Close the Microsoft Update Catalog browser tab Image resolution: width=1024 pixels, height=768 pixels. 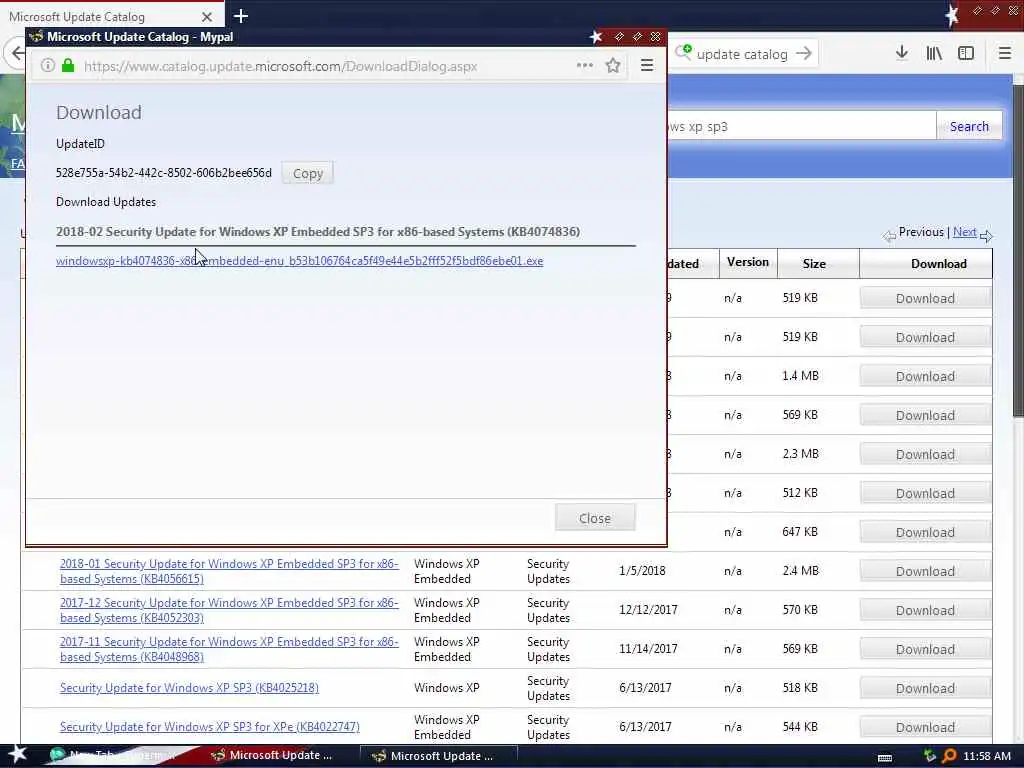tap(206, 16)
